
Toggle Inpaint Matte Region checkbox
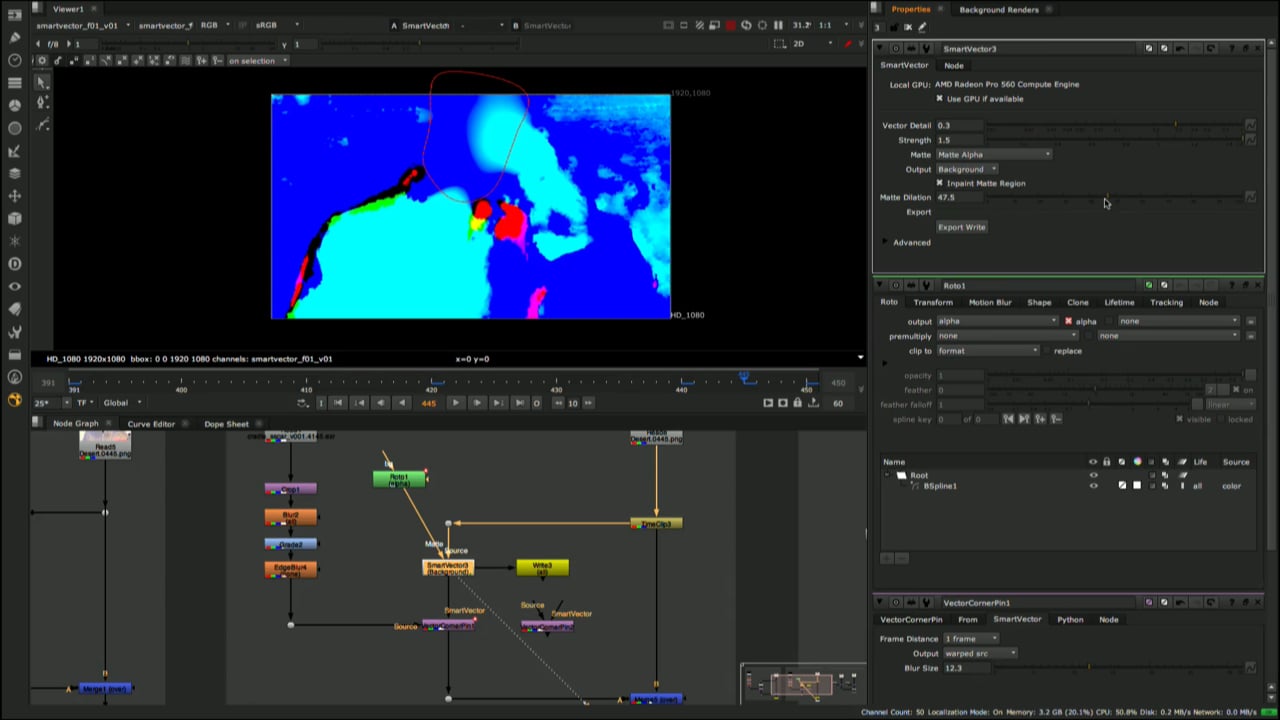click(x=939, y=183)
